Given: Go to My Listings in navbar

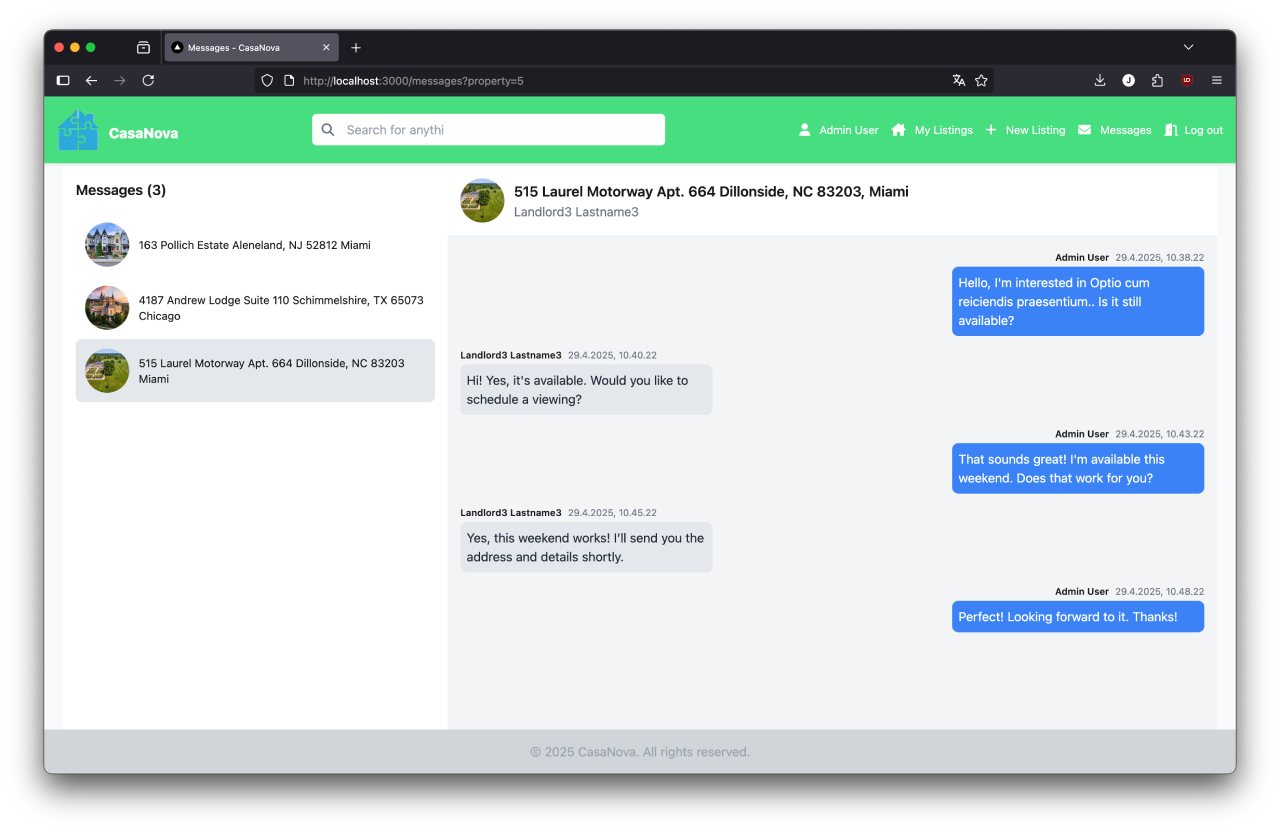Looking at the screenshot, I should pos(932,130).
